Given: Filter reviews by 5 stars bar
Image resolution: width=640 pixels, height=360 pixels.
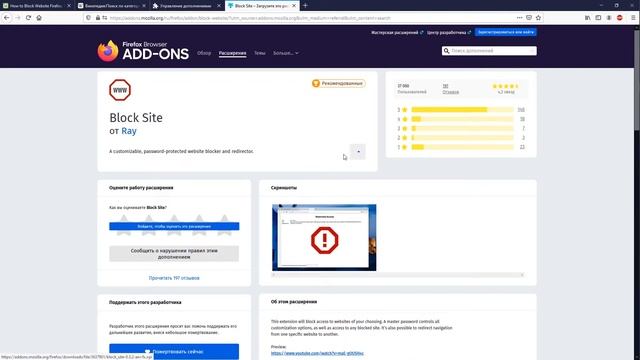Looking at the screenshot, I should (x=461, y=110).
